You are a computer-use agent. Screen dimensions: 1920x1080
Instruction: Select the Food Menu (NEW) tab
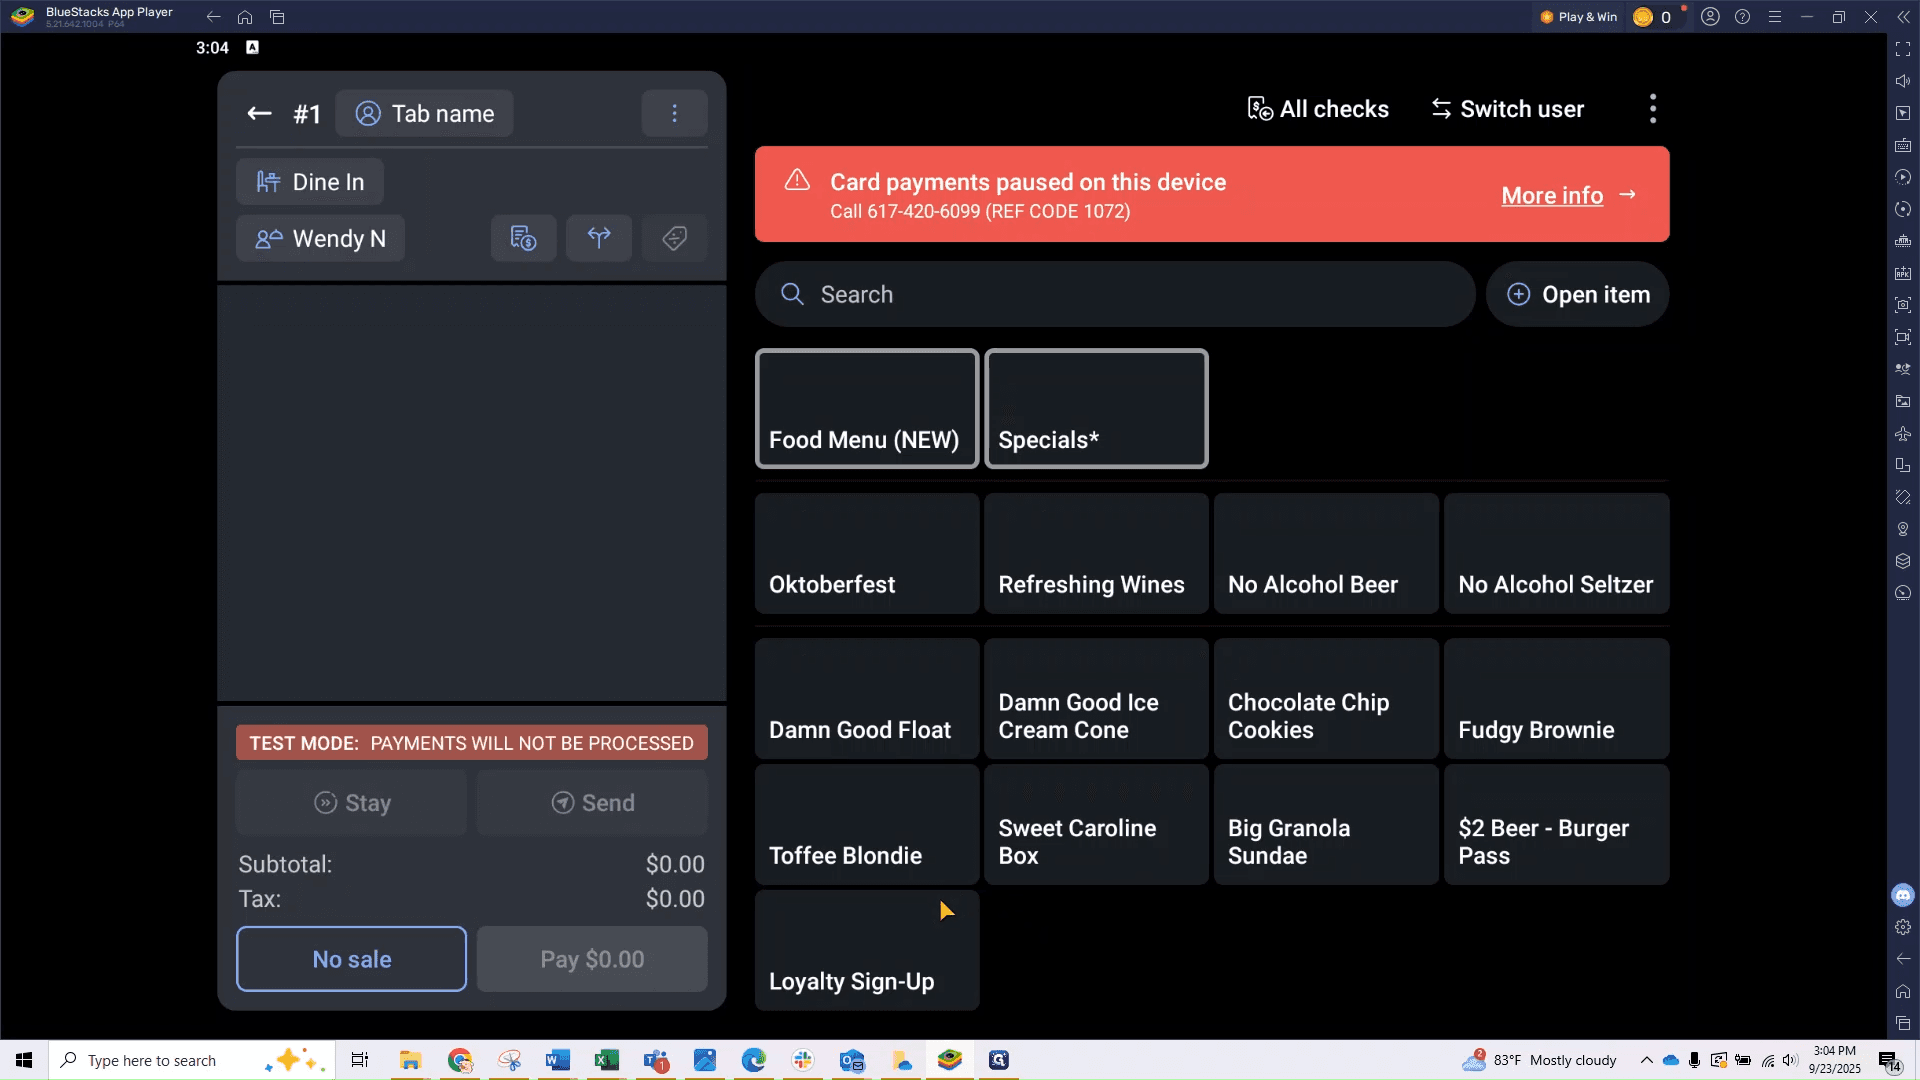click(867, 409)
